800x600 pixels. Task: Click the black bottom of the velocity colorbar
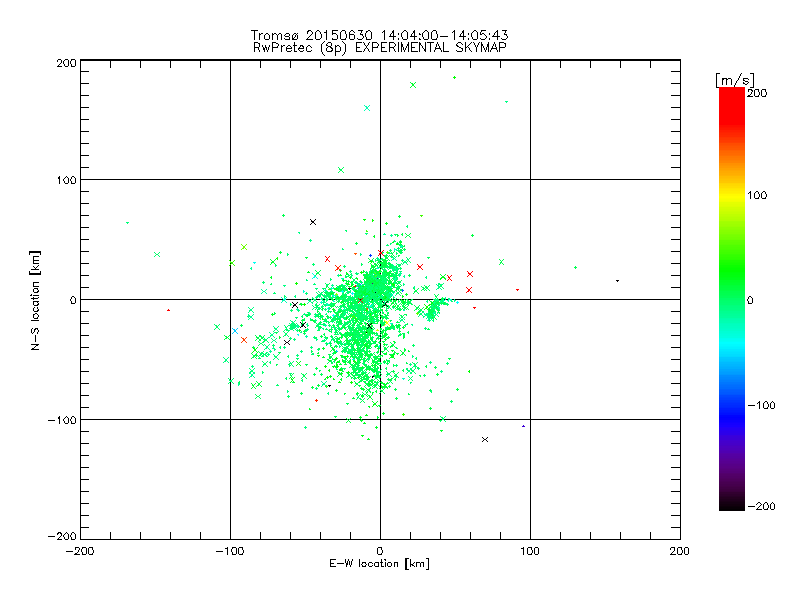pos(732,503)
